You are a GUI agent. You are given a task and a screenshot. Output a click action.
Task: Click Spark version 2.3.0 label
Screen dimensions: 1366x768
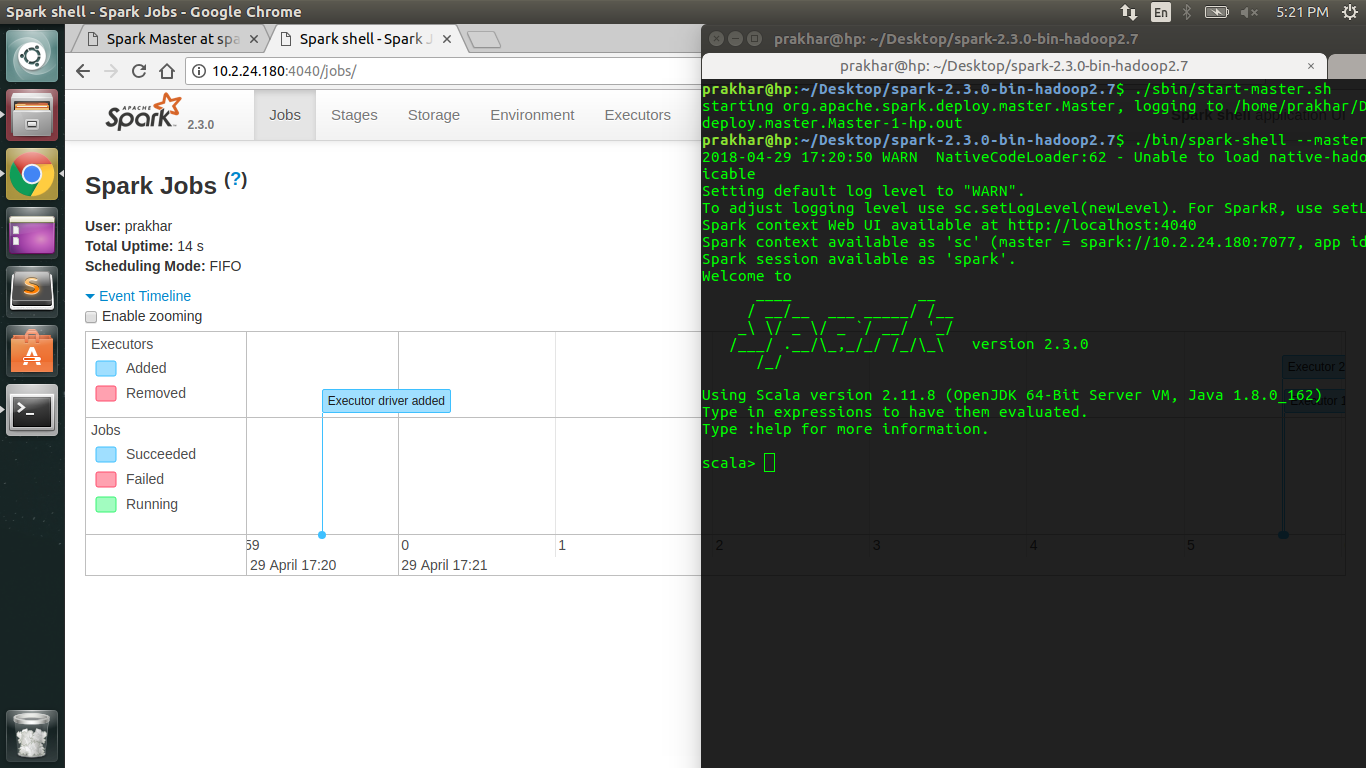point(201,125)
